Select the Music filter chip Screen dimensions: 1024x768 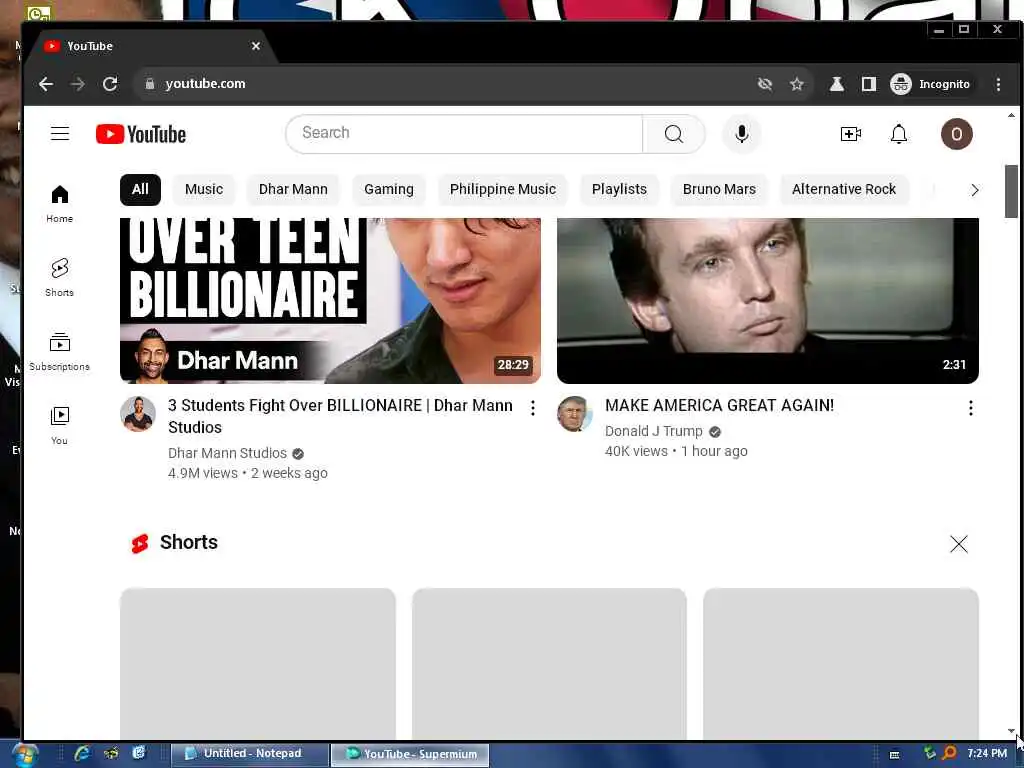click(204, 189)
